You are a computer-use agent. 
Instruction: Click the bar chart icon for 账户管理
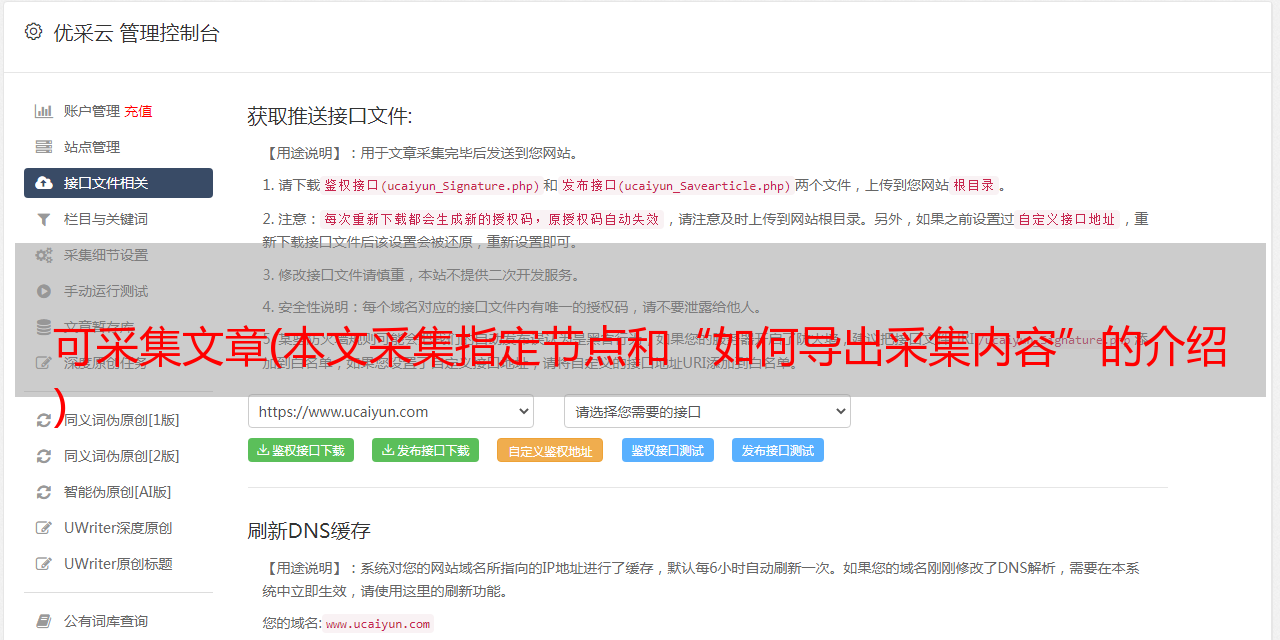point(44,111)
